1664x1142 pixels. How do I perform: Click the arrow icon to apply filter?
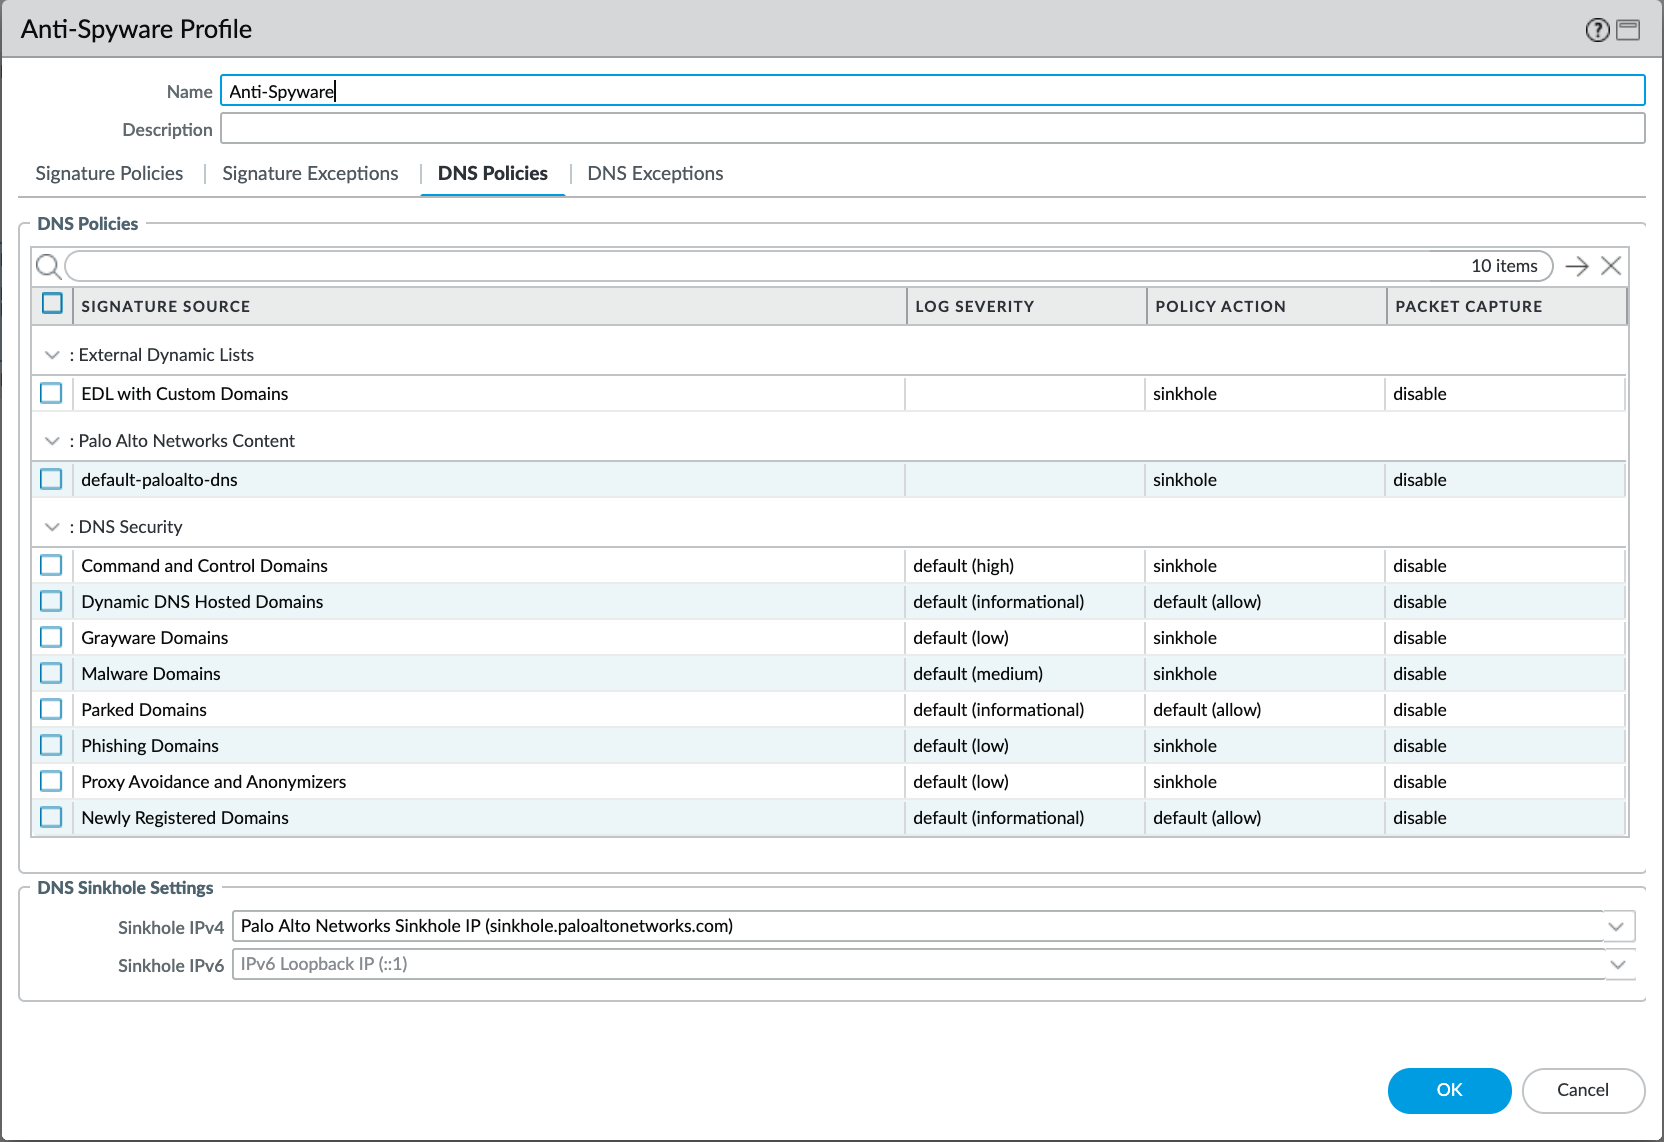click(1577, 266)
